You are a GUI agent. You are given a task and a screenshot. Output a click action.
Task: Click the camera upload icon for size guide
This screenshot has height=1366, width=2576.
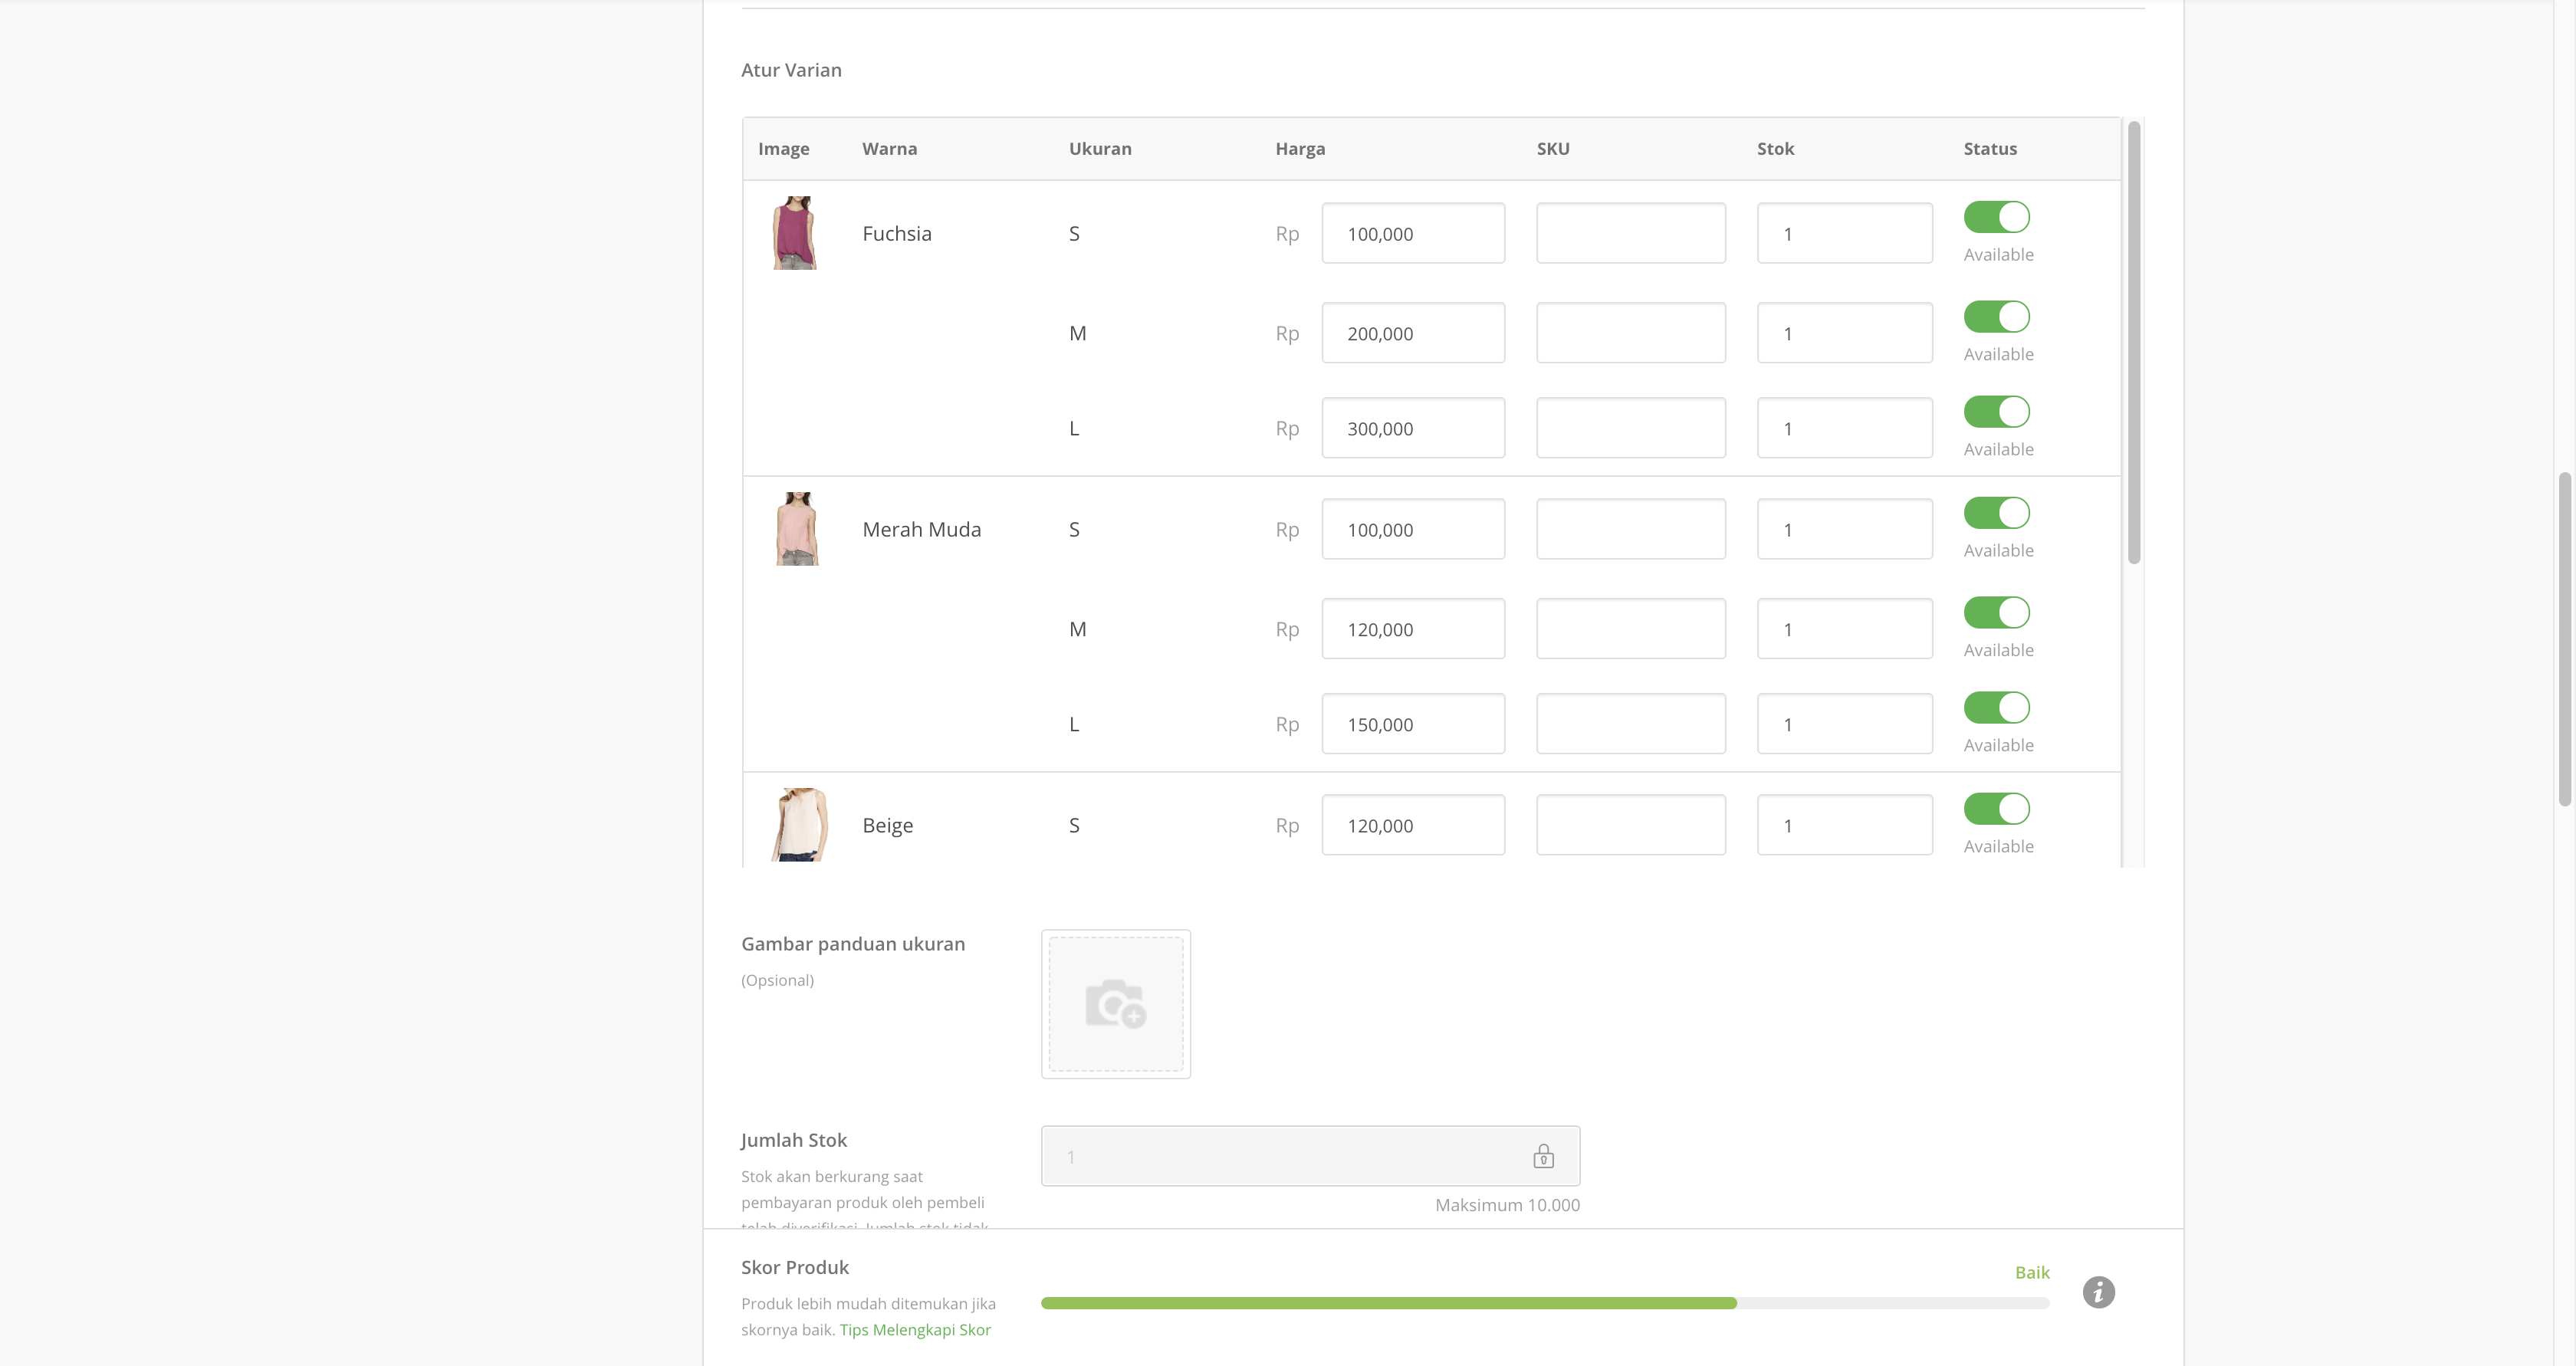1115,1003
